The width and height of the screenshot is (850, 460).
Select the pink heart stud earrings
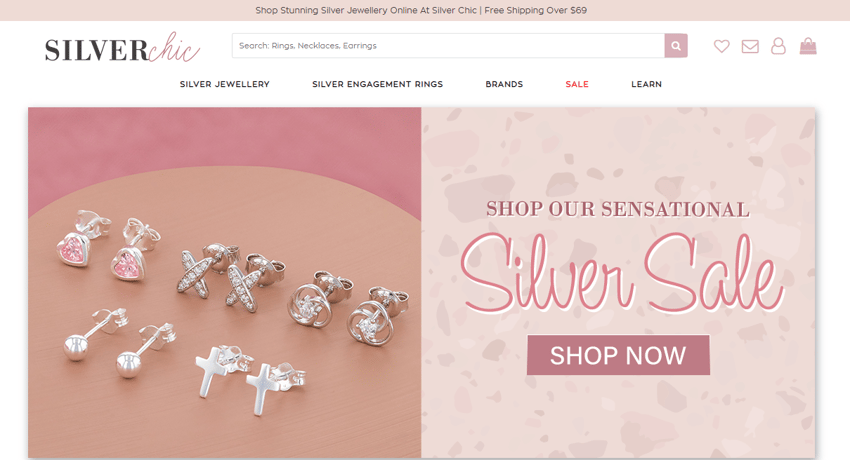tap(108, 245)
